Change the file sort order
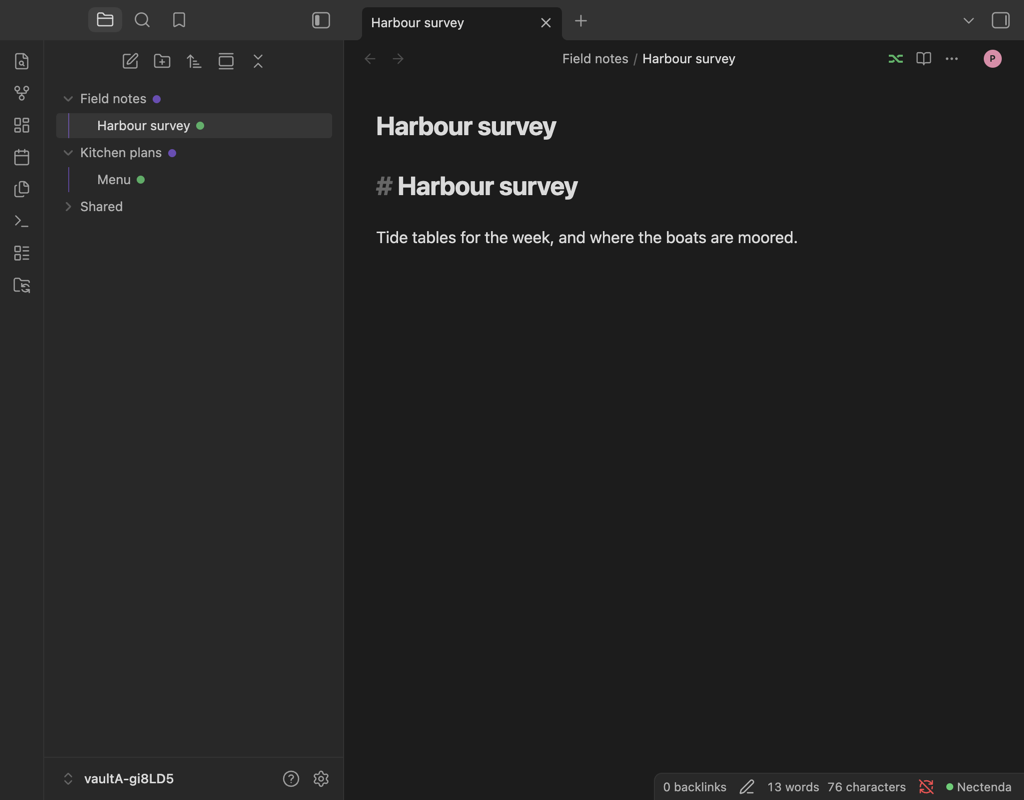 [194, 61]
